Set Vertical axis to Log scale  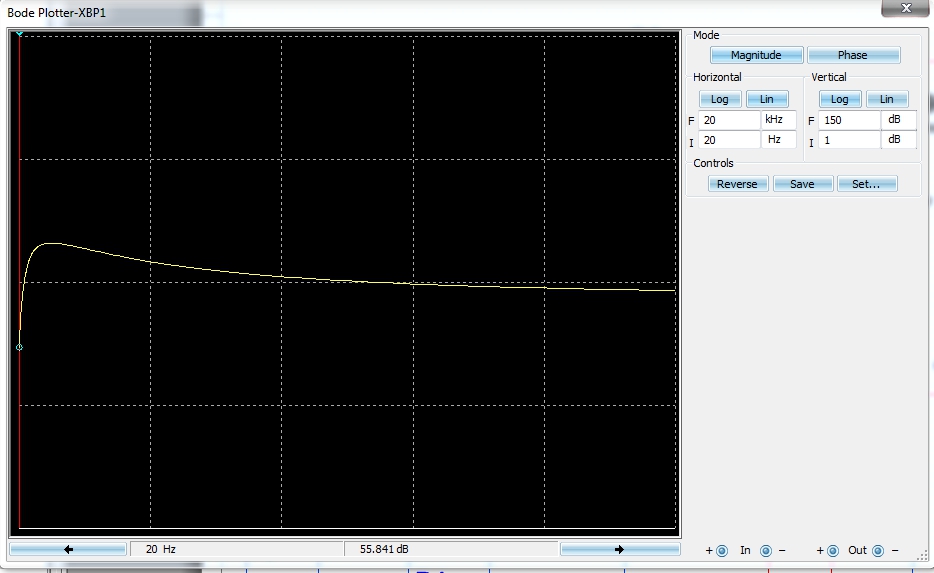839,99
